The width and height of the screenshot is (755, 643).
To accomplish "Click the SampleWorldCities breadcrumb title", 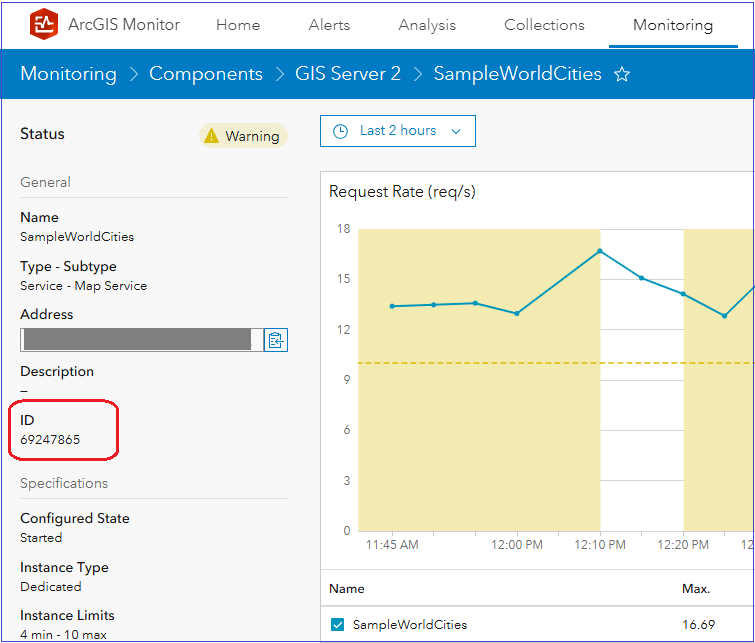I will [517, 74].
